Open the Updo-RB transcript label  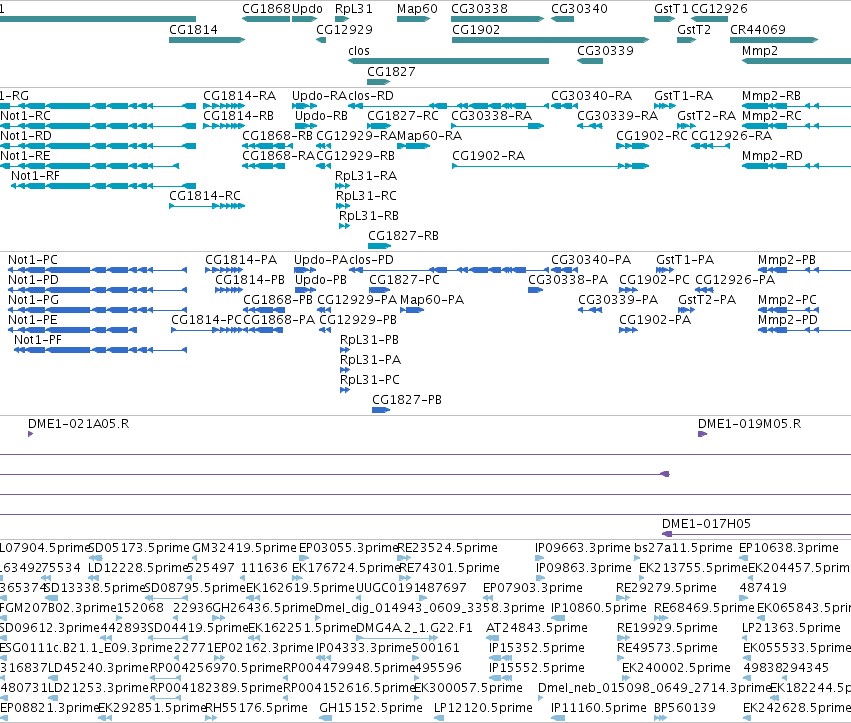[321, 116]
